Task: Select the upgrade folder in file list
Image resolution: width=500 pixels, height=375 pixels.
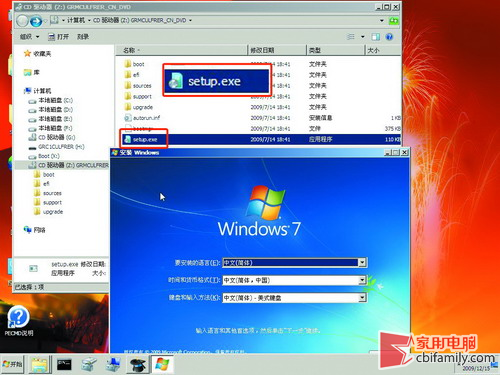Action: 139,107
